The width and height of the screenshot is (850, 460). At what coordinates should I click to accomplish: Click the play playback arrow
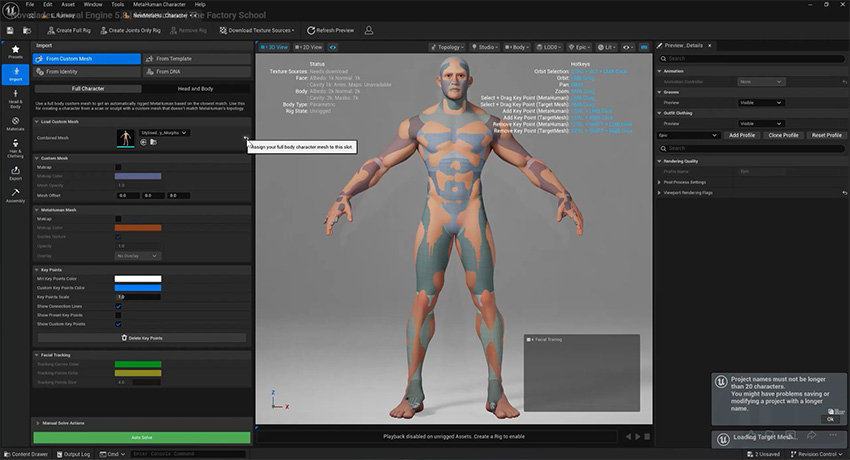(638, 436)
